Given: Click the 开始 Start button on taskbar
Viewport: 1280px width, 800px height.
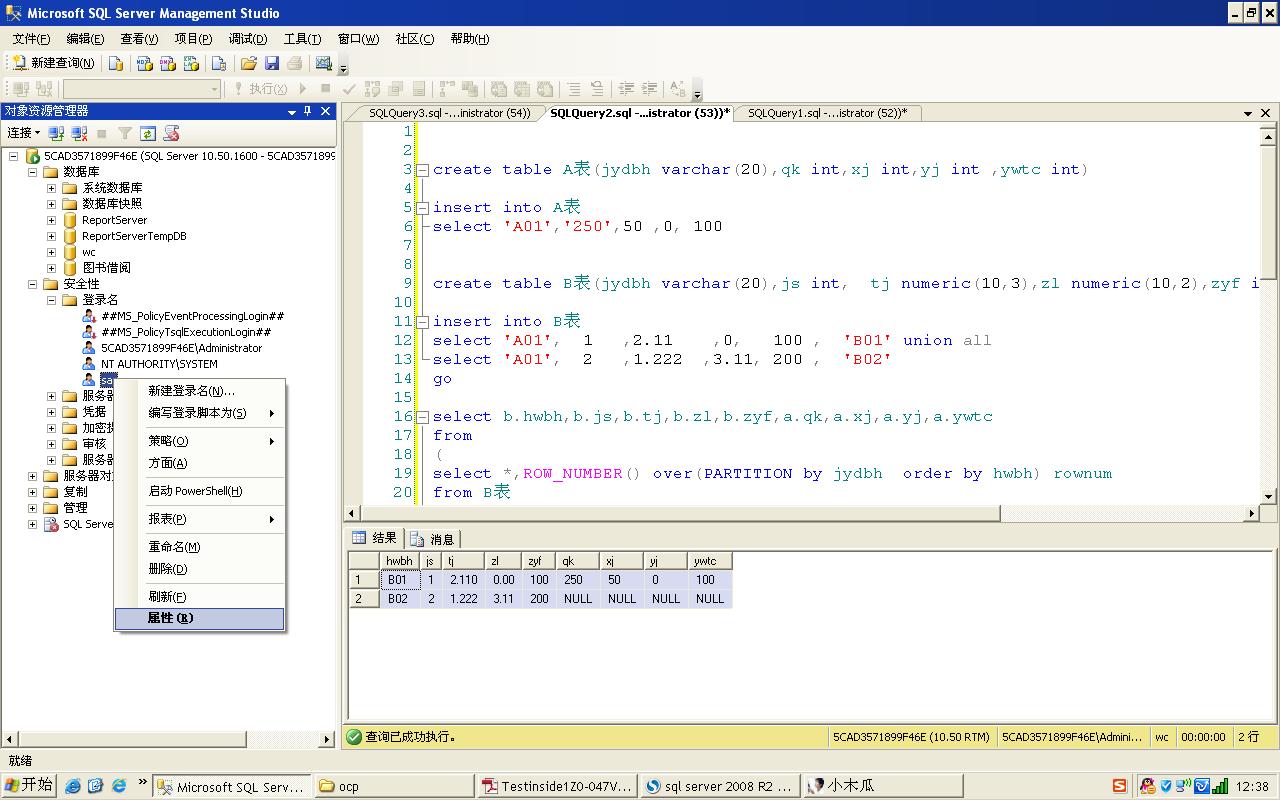Looking at the screenshot, I should (29, 786).
